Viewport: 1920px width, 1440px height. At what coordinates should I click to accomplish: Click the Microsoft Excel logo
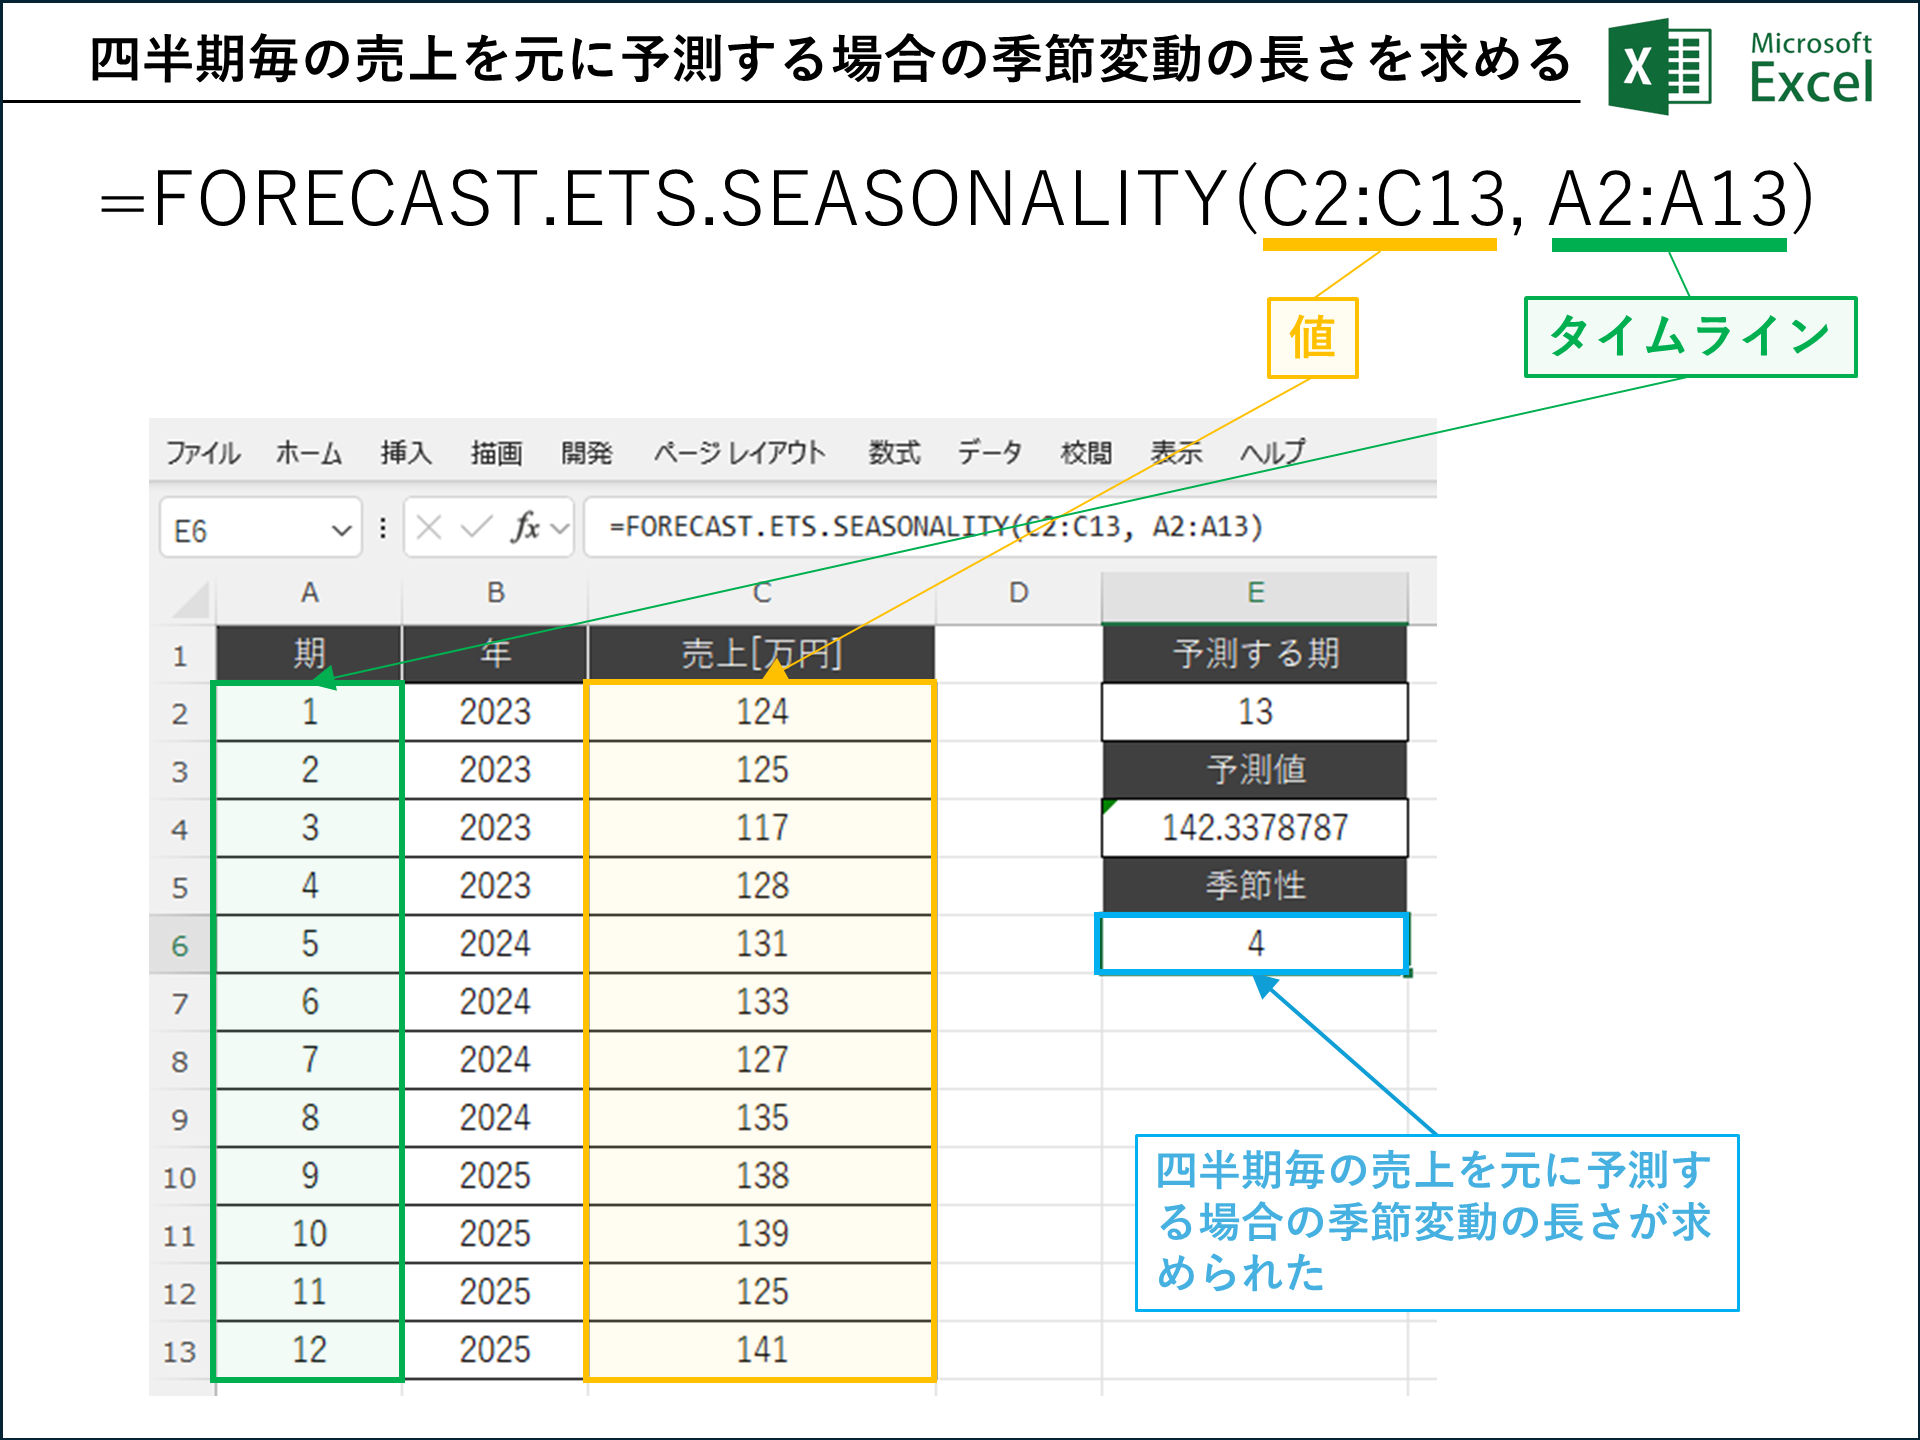1660,62
